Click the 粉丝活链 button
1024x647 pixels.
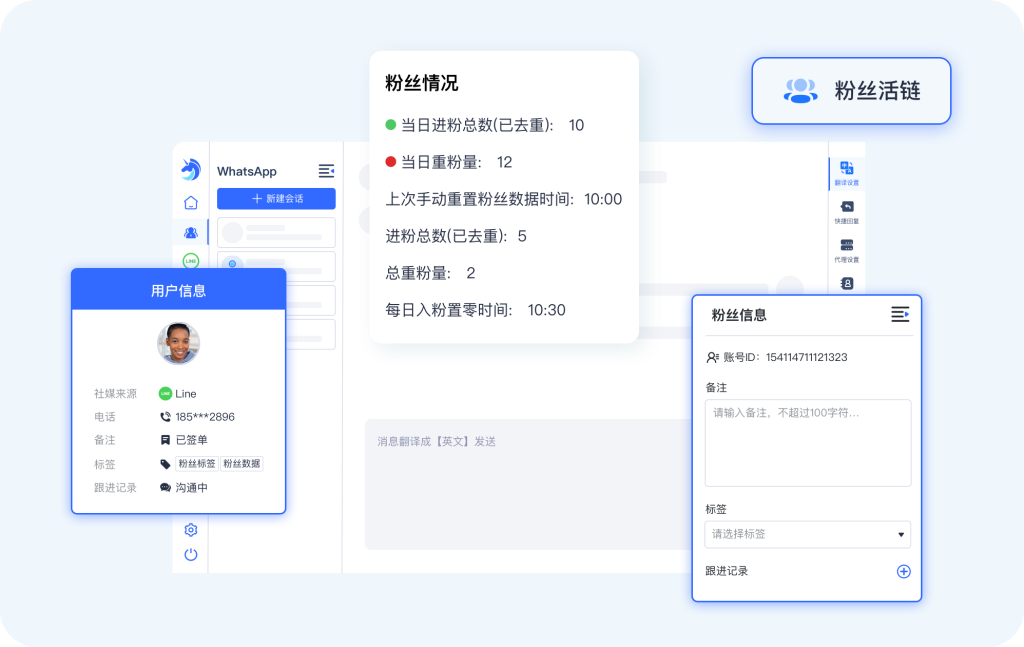point(851,91)
